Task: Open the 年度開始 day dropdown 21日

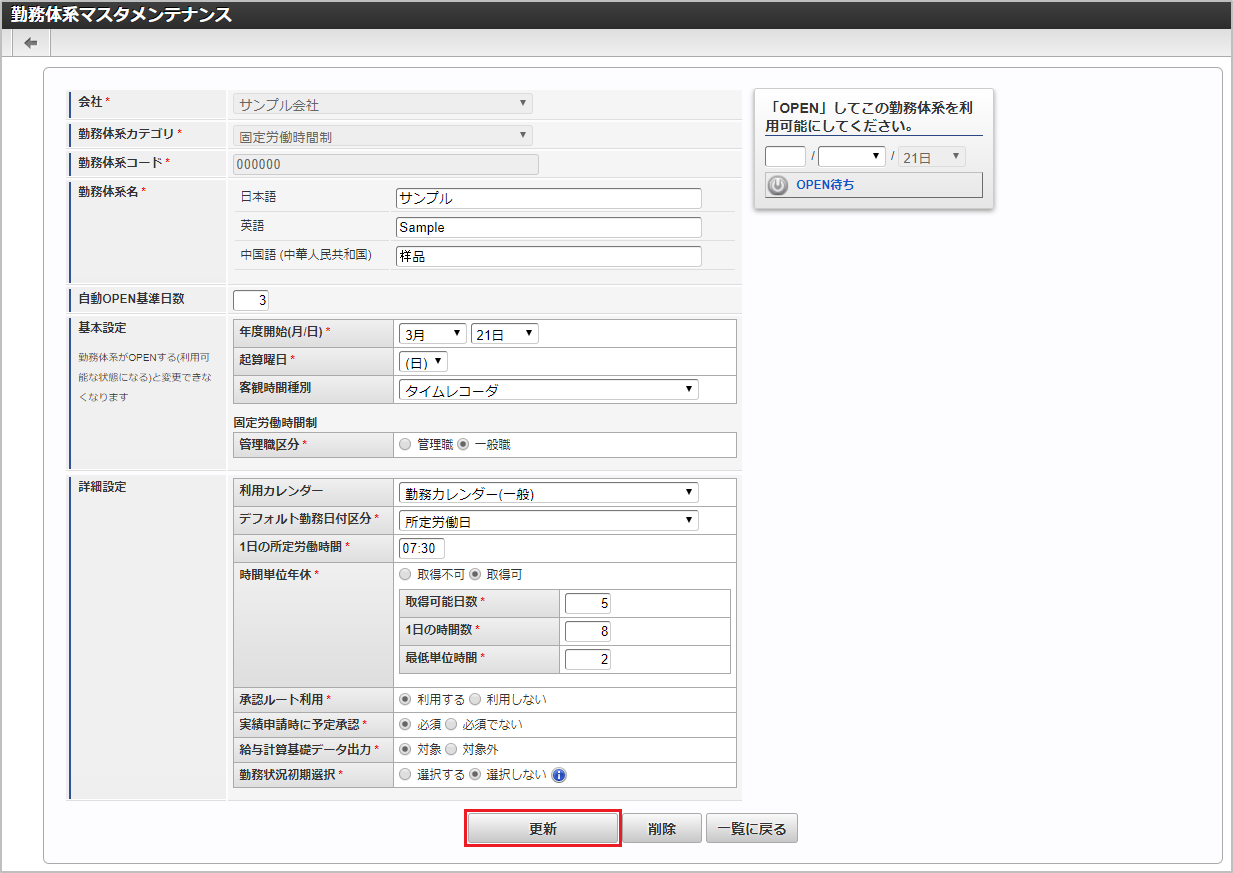Action: [505, 334]
